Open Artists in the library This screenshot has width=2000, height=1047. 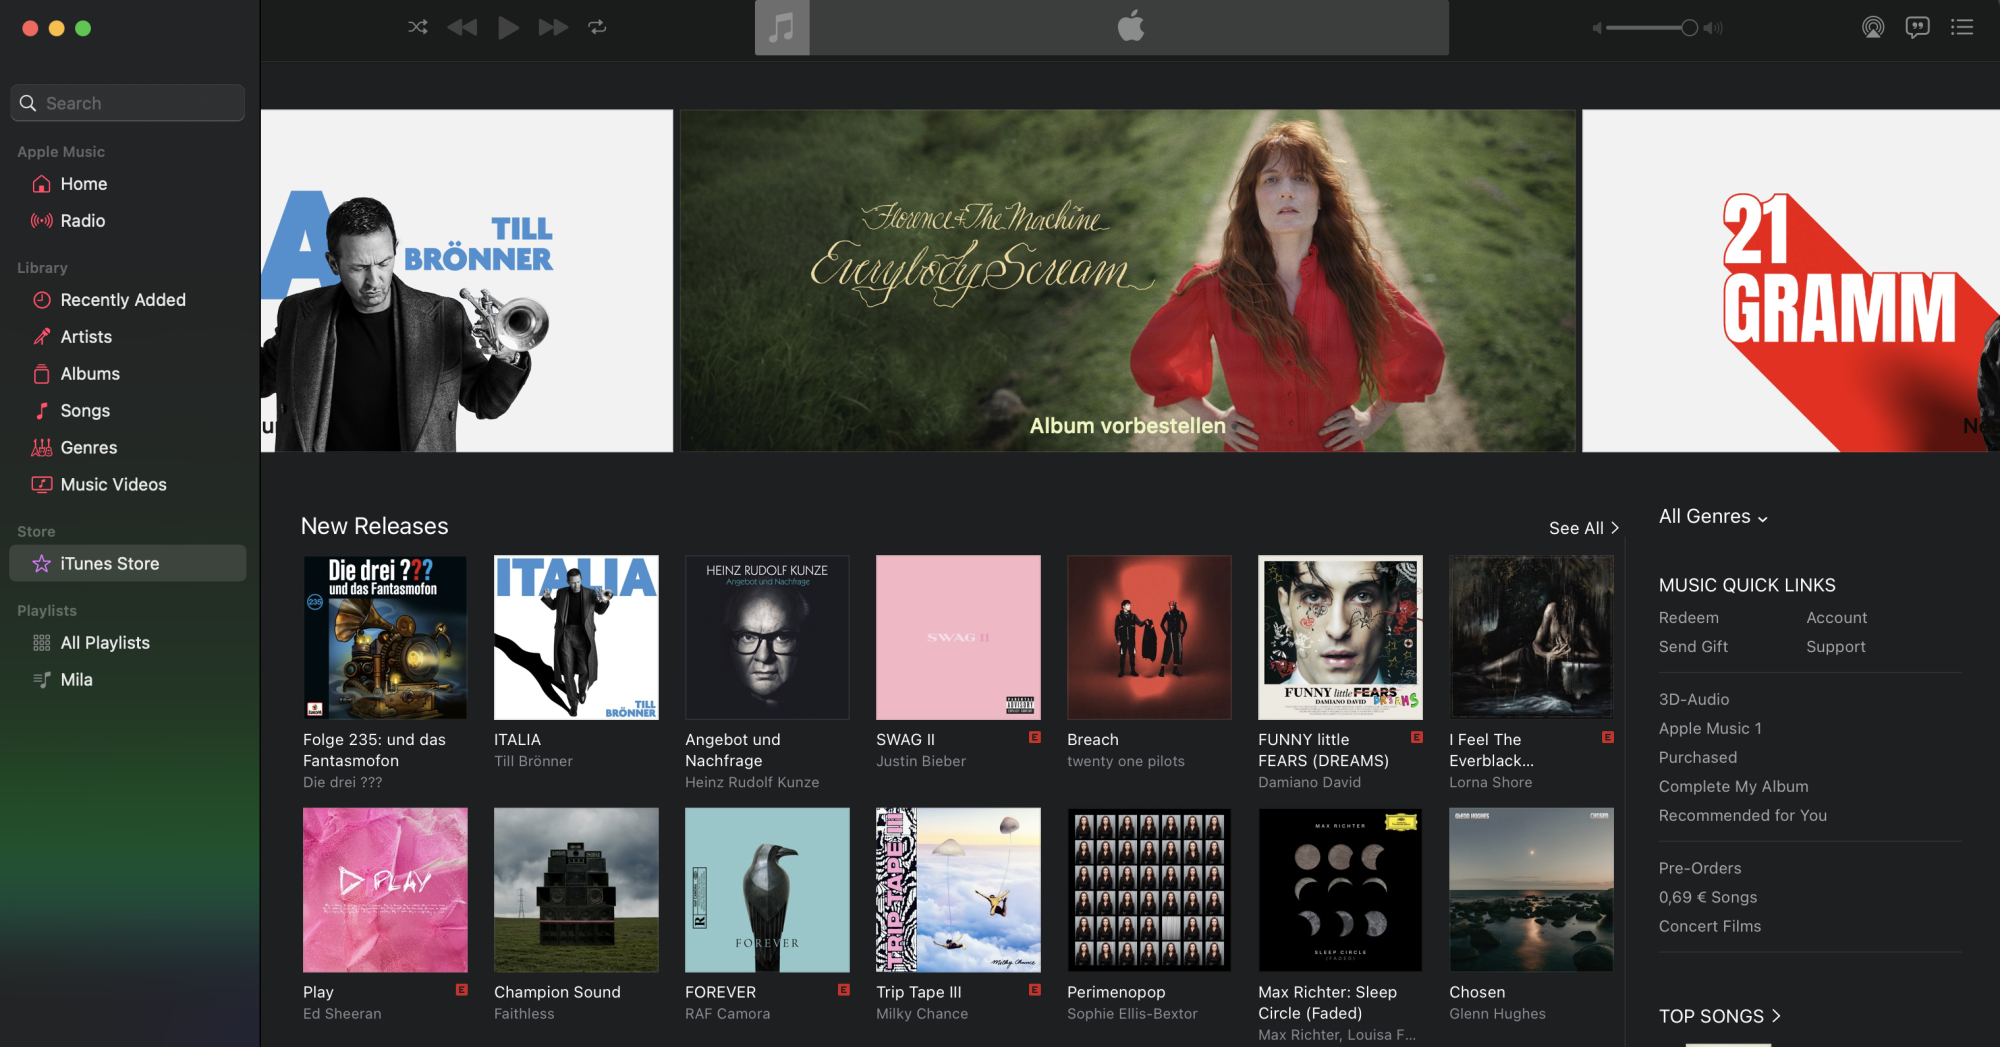pyautogui.click(x=128, y=337)
